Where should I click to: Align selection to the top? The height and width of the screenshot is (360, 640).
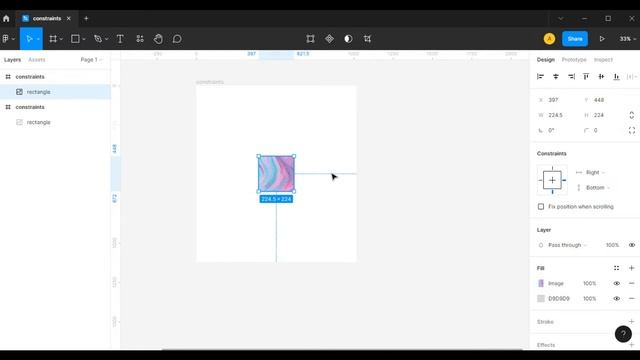click(586, 76)
